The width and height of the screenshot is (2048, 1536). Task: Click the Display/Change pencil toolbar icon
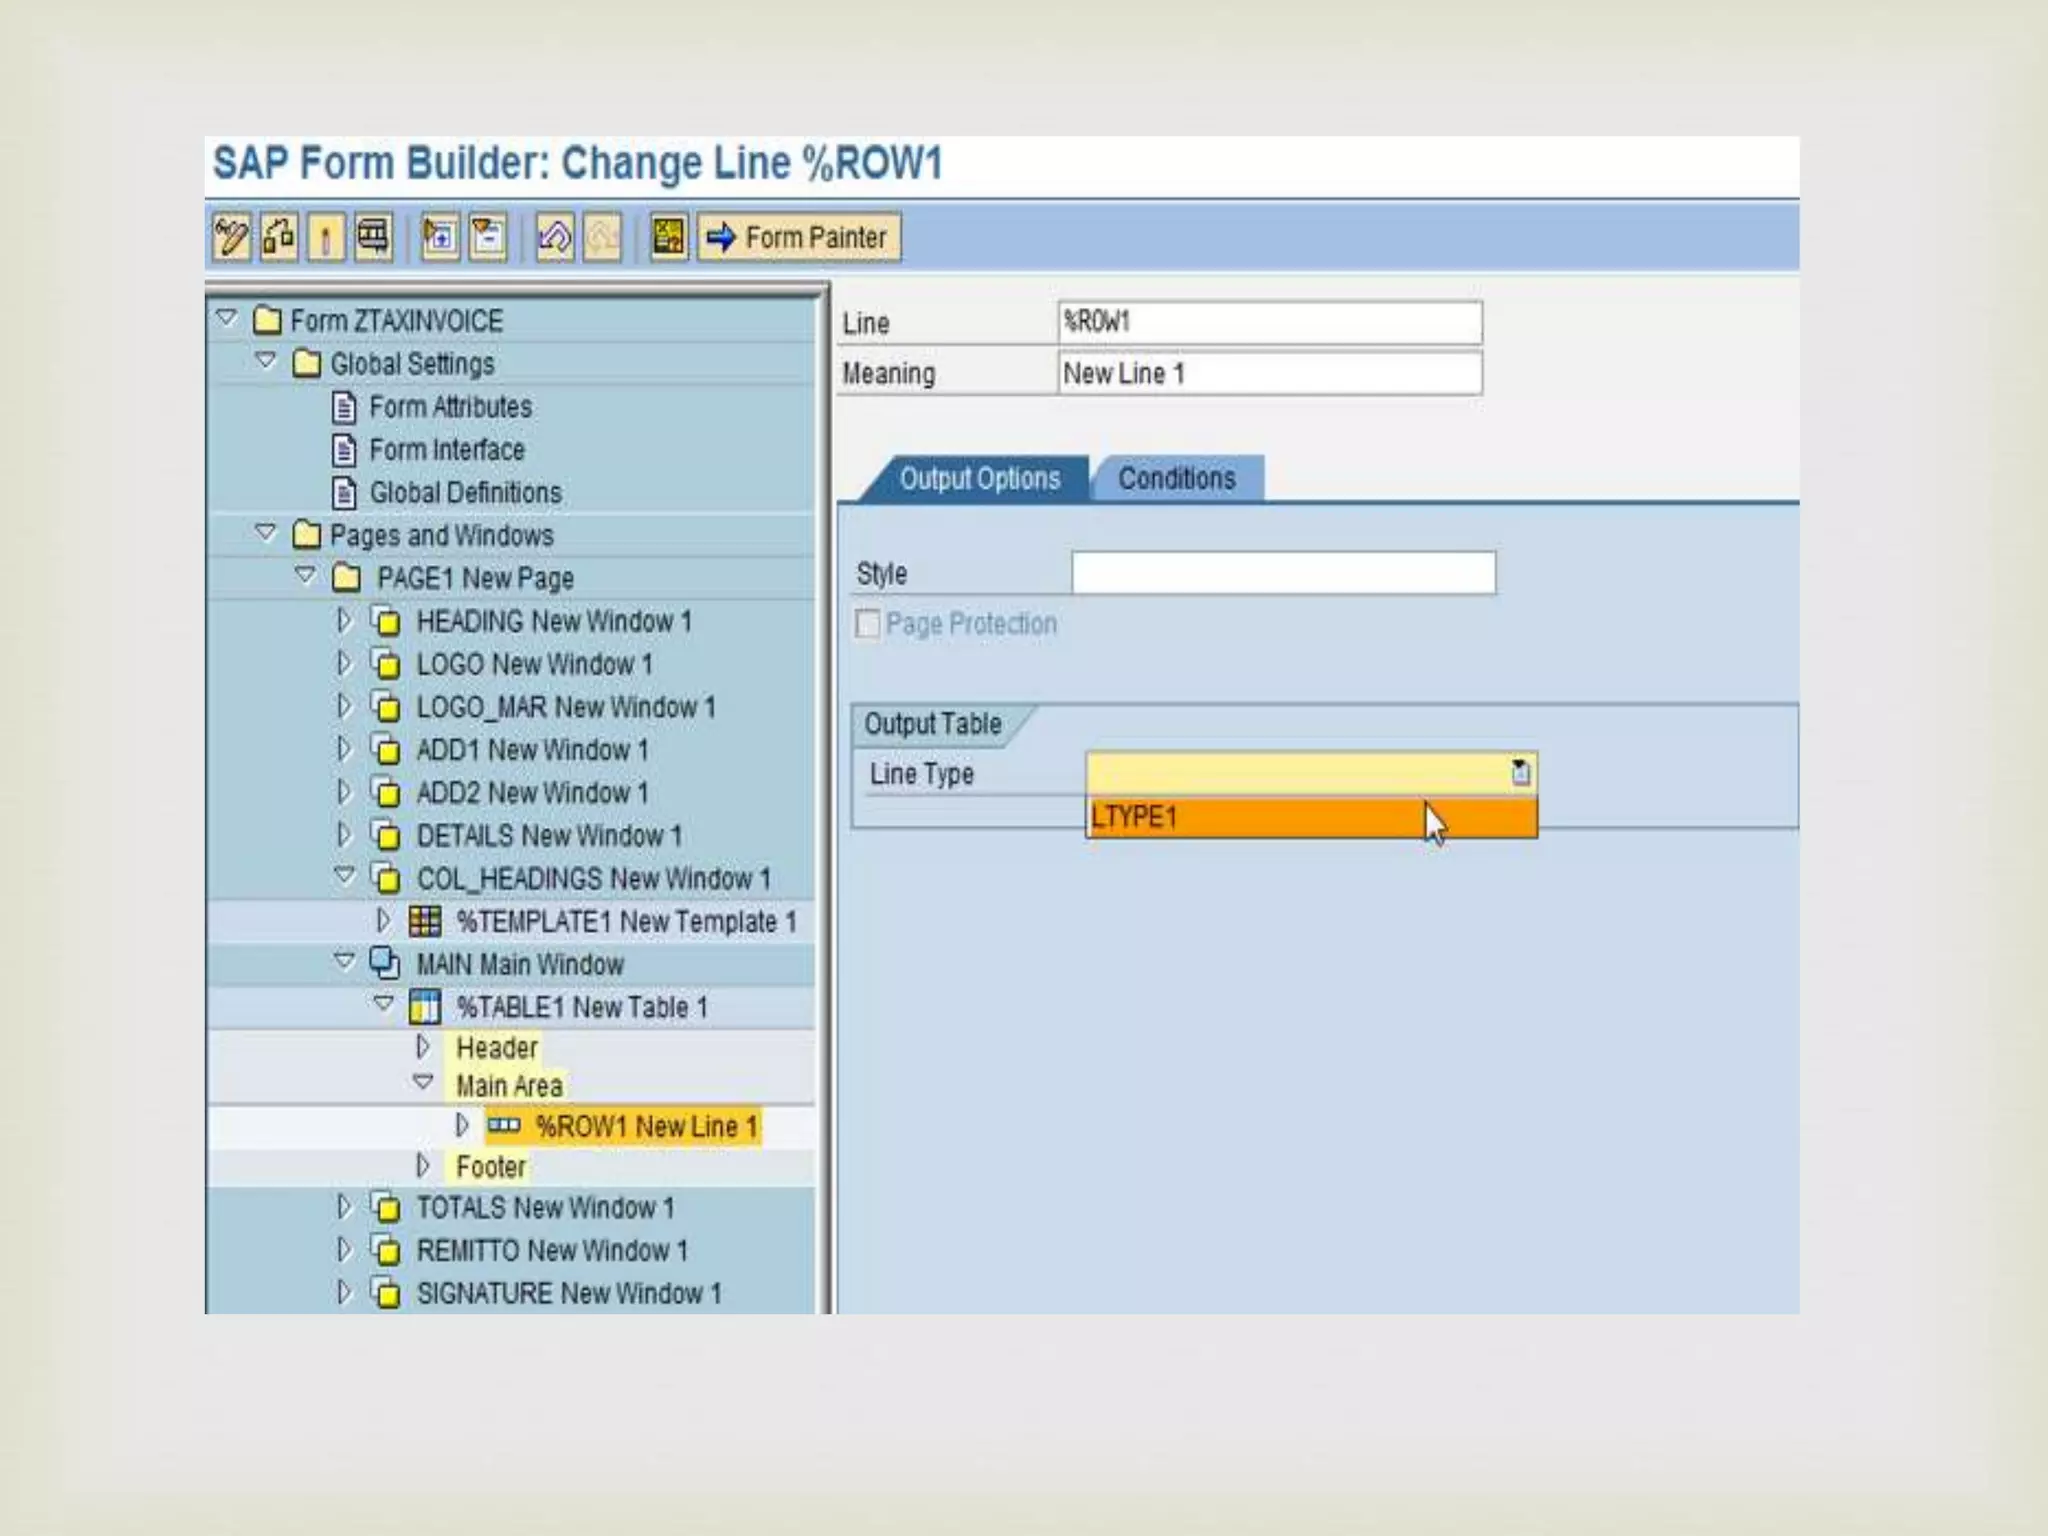coord(231,238)
